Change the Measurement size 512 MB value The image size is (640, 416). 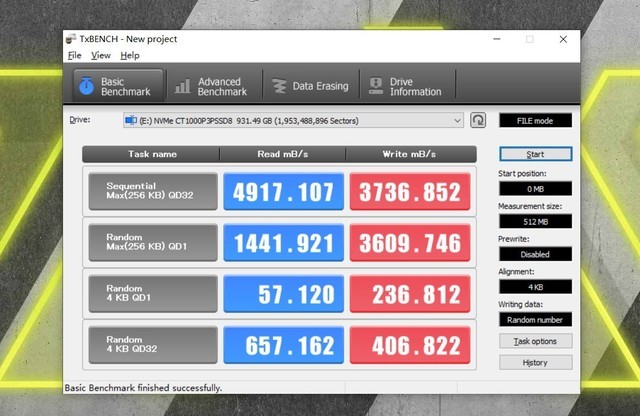click(x=535, y=222)
